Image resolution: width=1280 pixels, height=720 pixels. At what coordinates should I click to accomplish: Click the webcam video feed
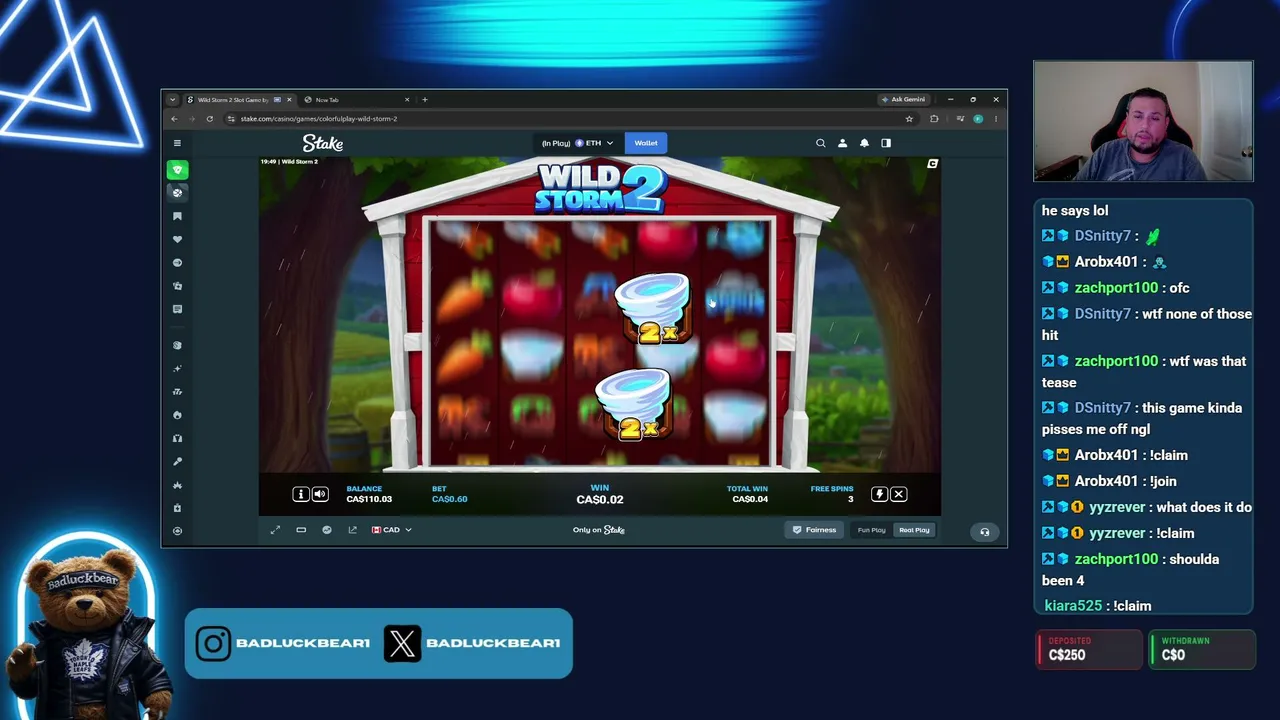click(1143, 121)
